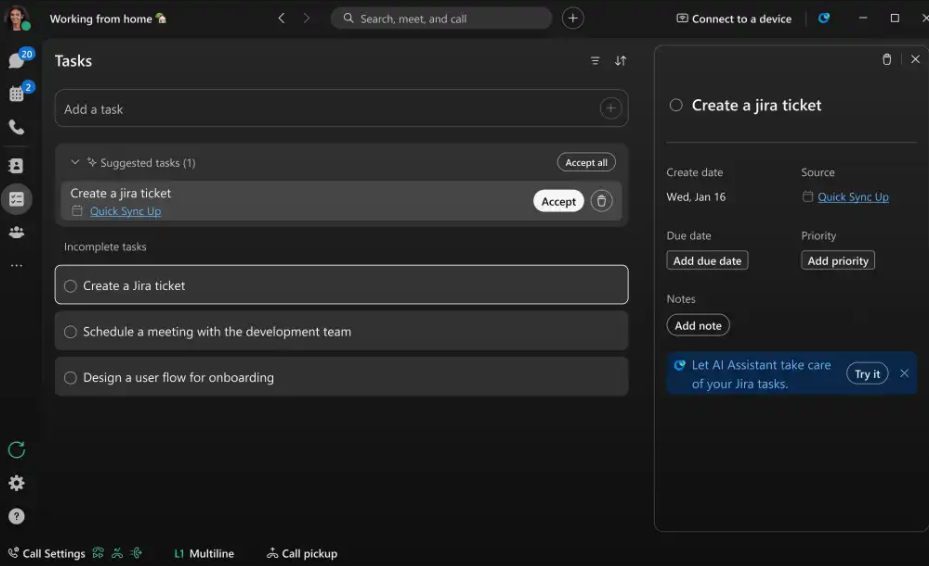Open the Contacts icon in sidebar
The width and height of the screenshot is (929, 566).
click(x=17, y=165)
